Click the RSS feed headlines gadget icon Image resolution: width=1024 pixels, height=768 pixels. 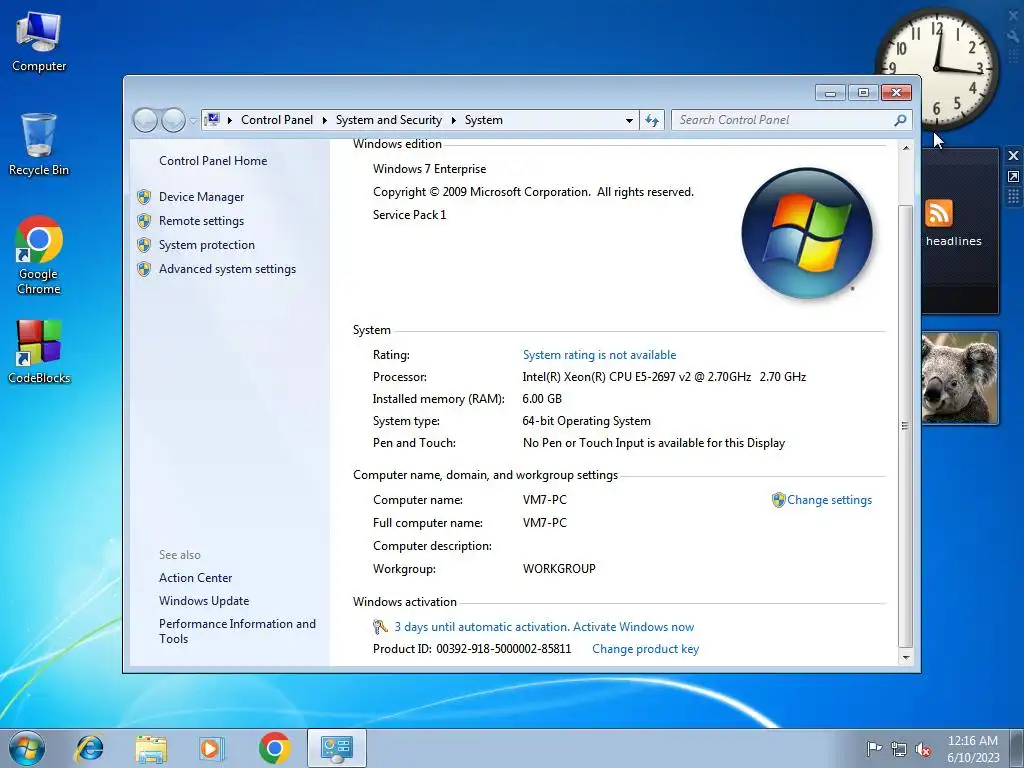[x=938, y=213]
